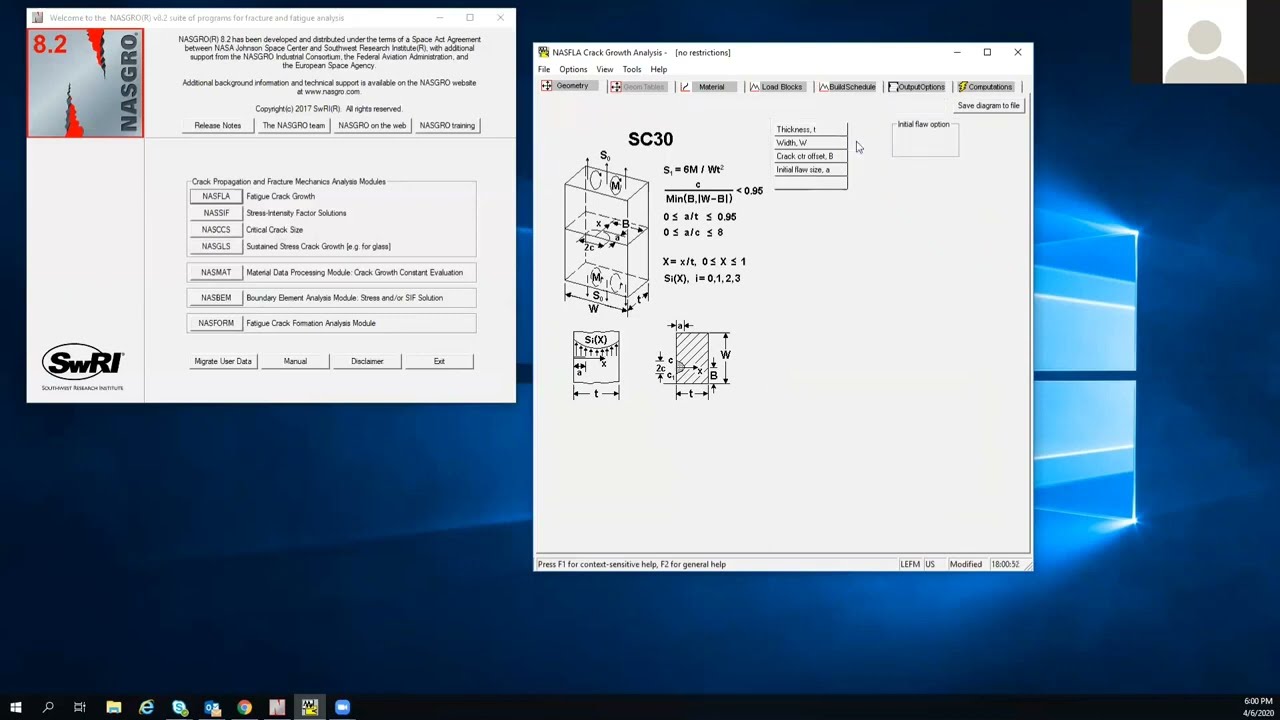This screenshot has height=720, width=1280.
Task: Launch the NASMAT Material Data module
Action: [216, 272]
